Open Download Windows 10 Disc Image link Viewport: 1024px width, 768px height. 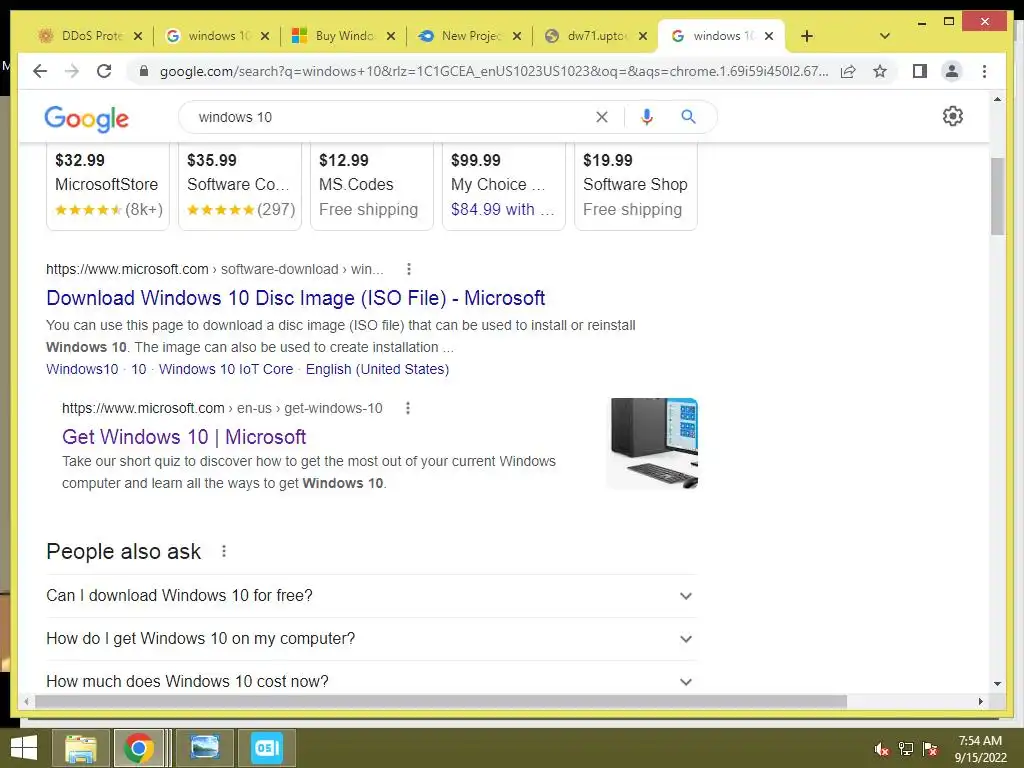pyautogui.click(x=295, y=298)
